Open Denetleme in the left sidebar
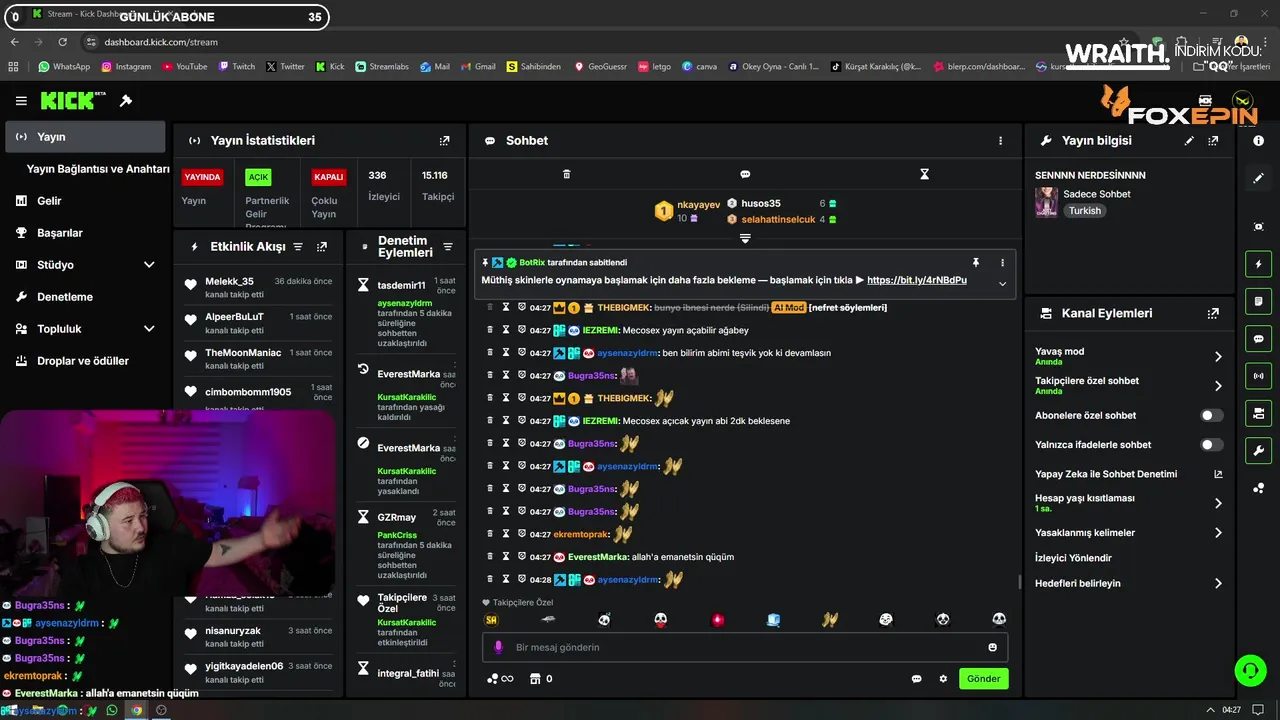The width and height of the screenshot is (1280, 720). (85, 297)
